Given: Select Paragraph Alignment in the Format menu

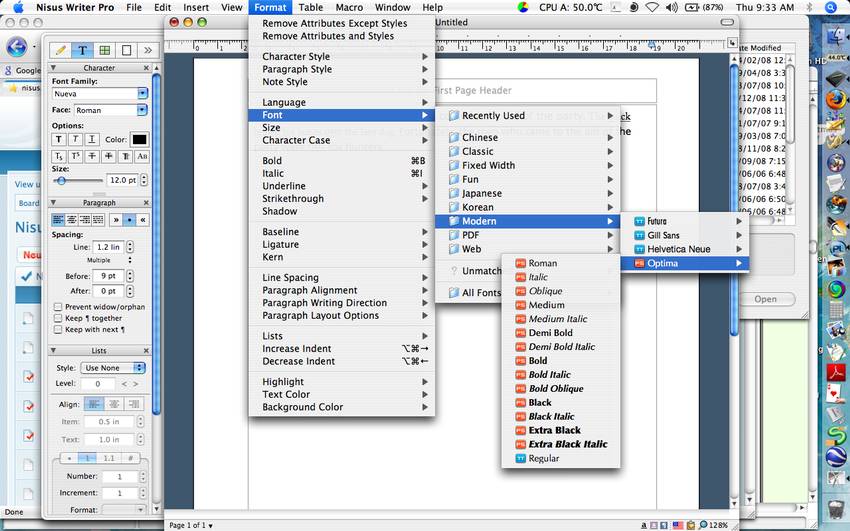Looking at the screenshot, I should pos(342,290).
